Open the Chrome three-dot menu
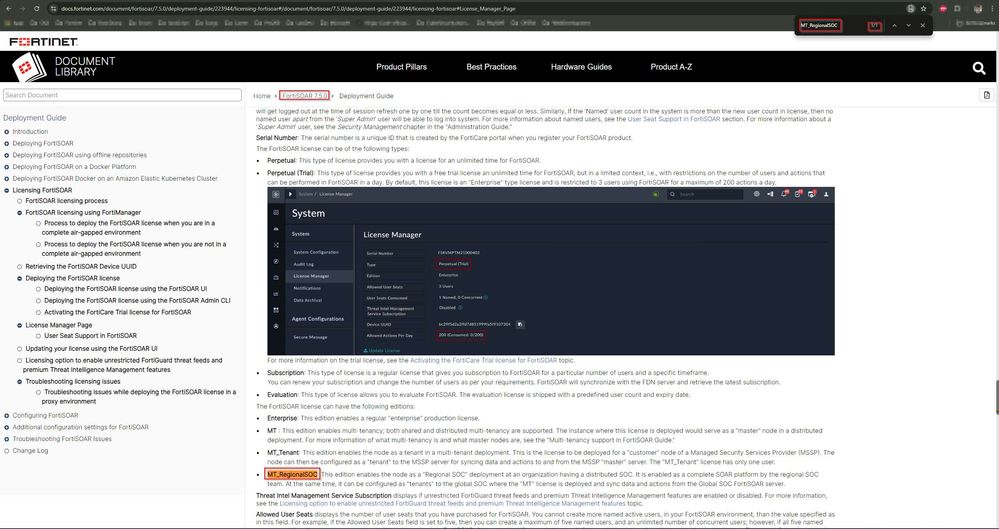 [x=993, y=8]
